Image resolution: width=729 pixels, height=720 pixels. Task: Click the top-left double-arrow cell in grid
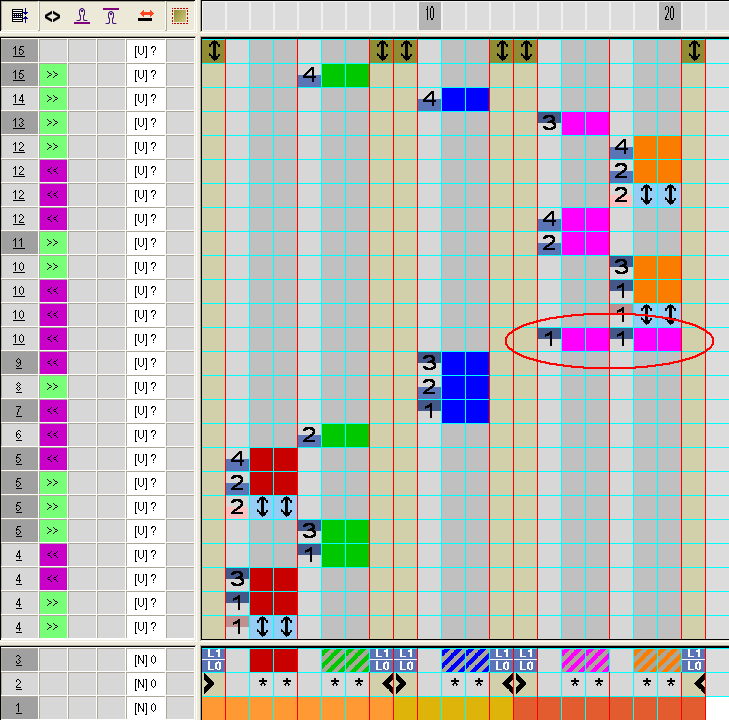[x=213, y=51]
